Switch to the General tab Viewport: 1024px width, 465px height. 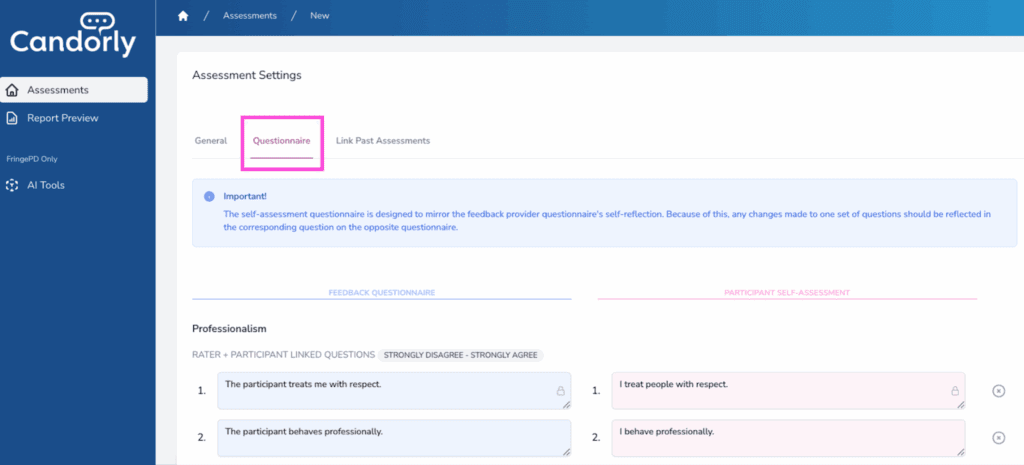coord(210,141)
